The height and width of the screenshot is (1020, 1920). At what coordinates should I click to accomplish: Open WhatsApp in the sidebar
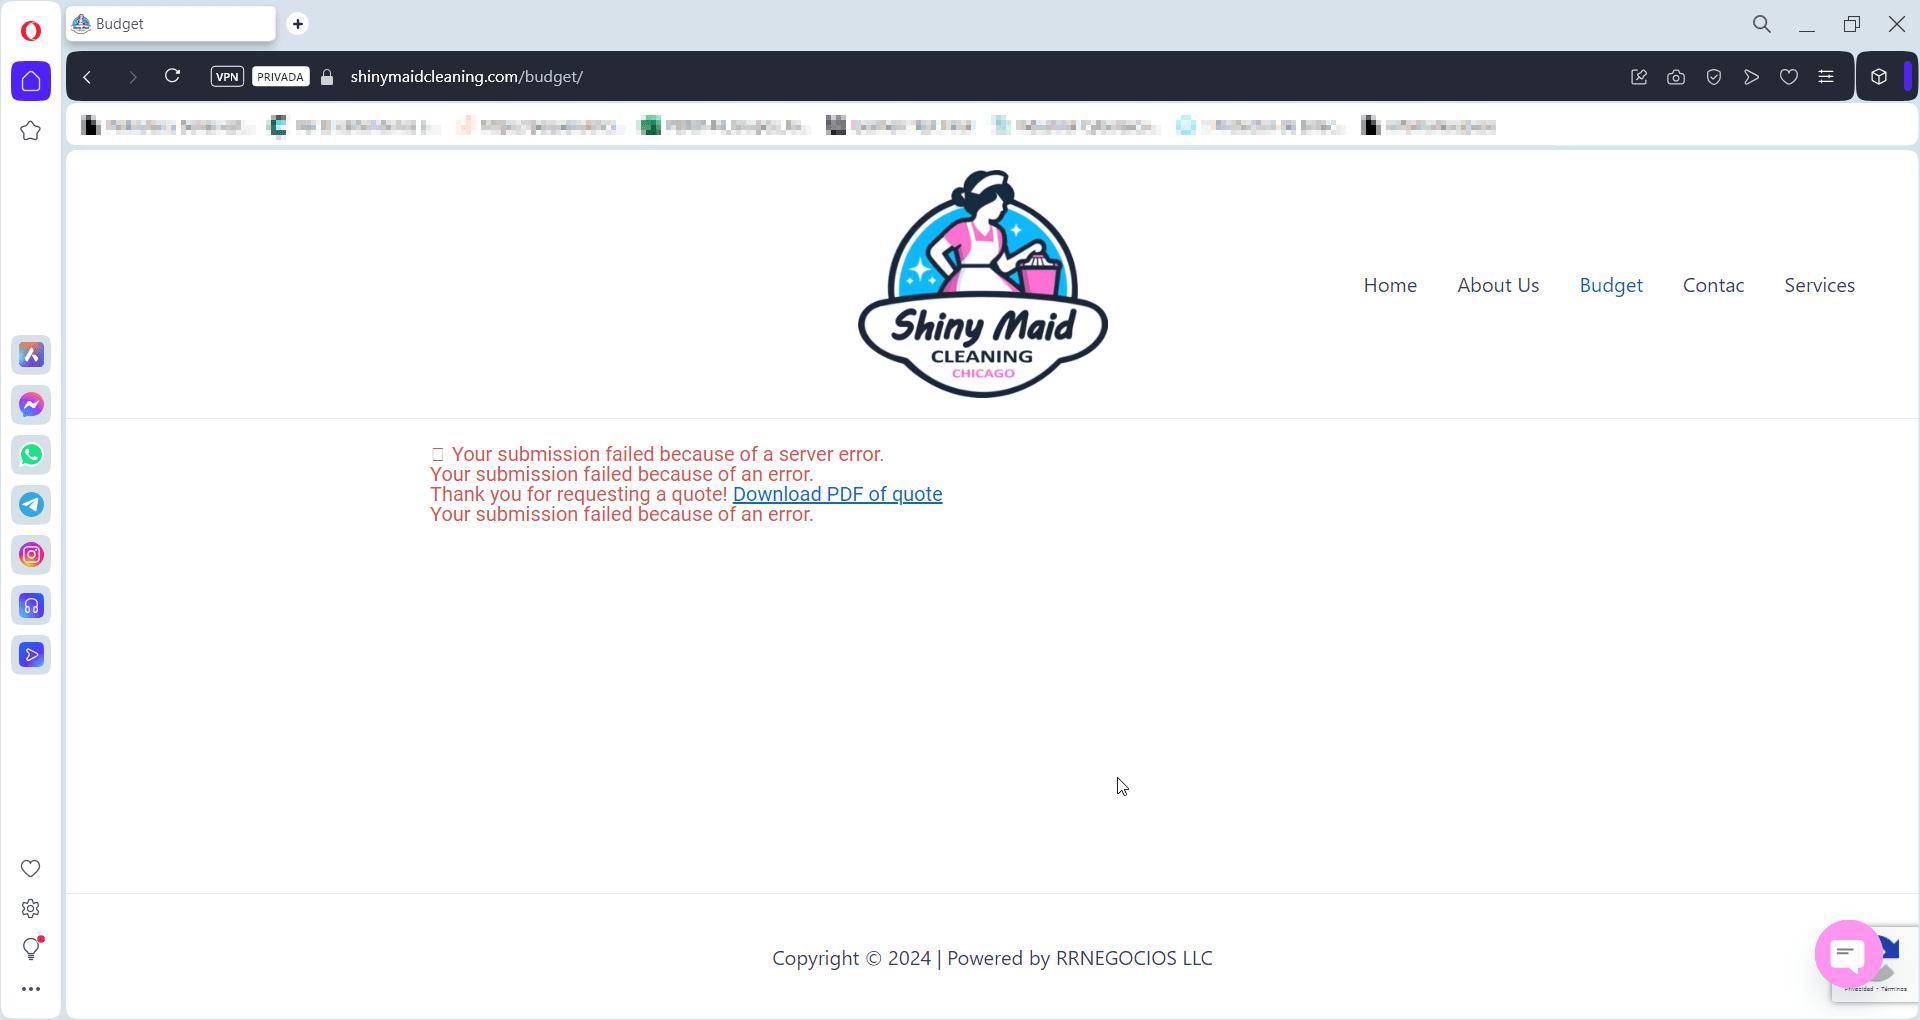31,454
